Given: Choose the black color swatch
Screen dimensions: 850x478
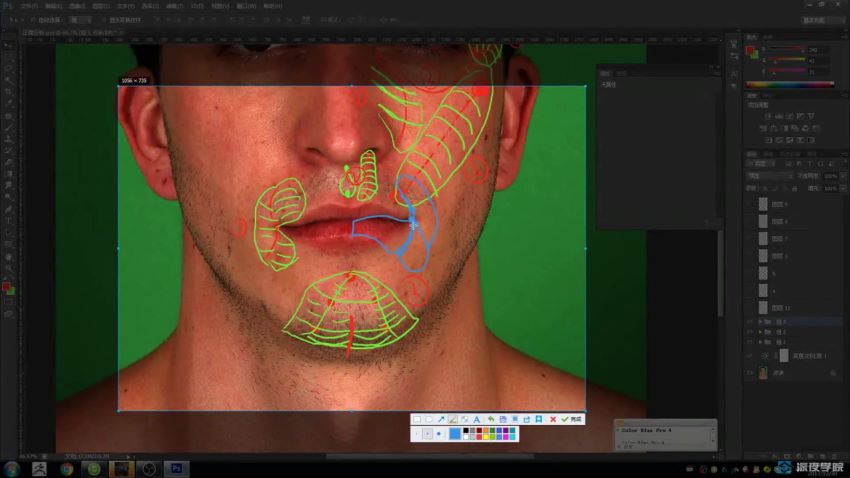Looking at the screenshot, I should click(466, 431).
